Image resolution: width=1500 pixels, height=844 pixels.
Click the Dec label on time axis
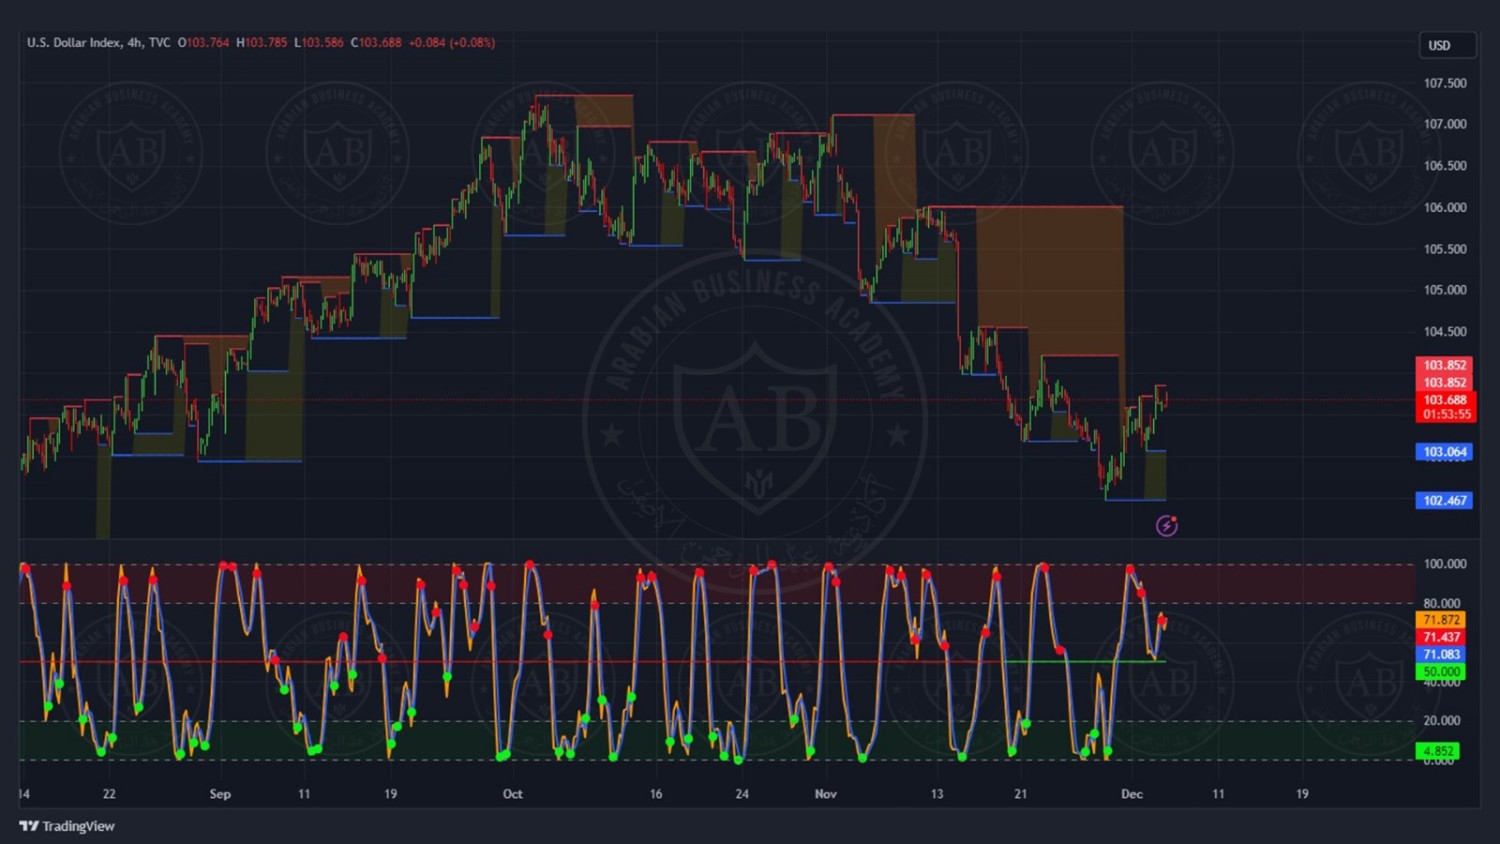[1131, 794]
